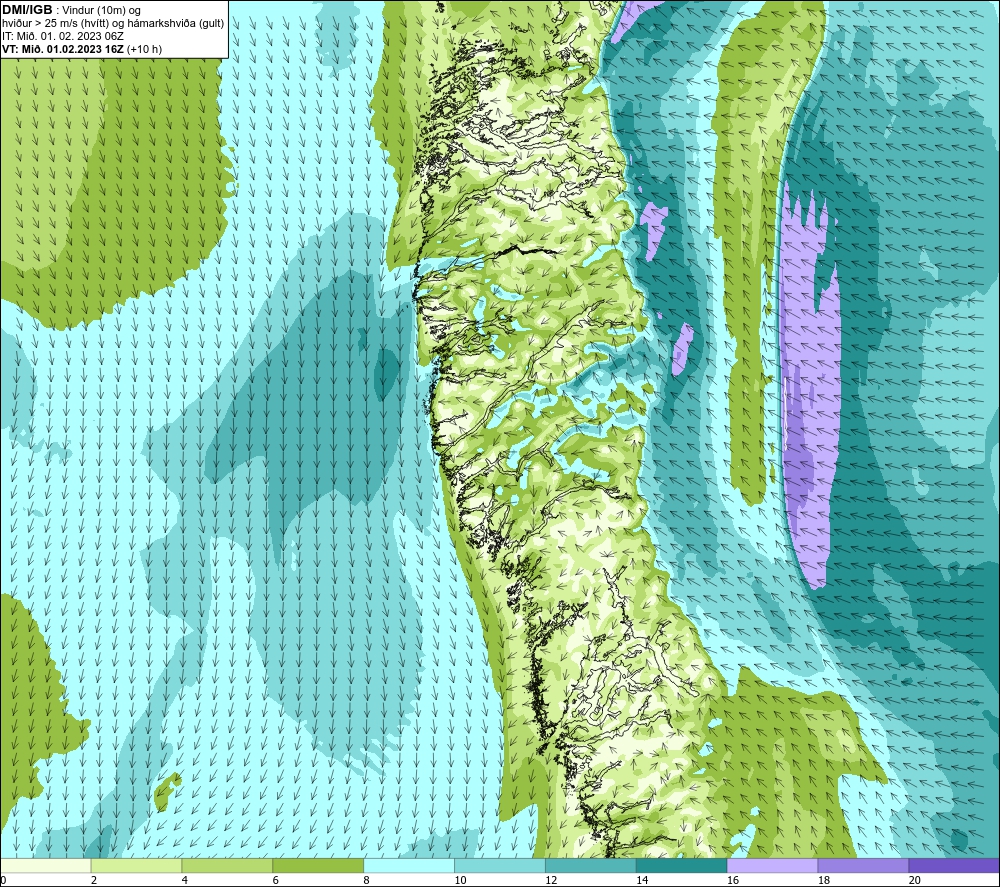Click the legend scale label '2'
The height and width of the screenshot is (887, 1000).
pyautogui.click(x=94, y=880)
